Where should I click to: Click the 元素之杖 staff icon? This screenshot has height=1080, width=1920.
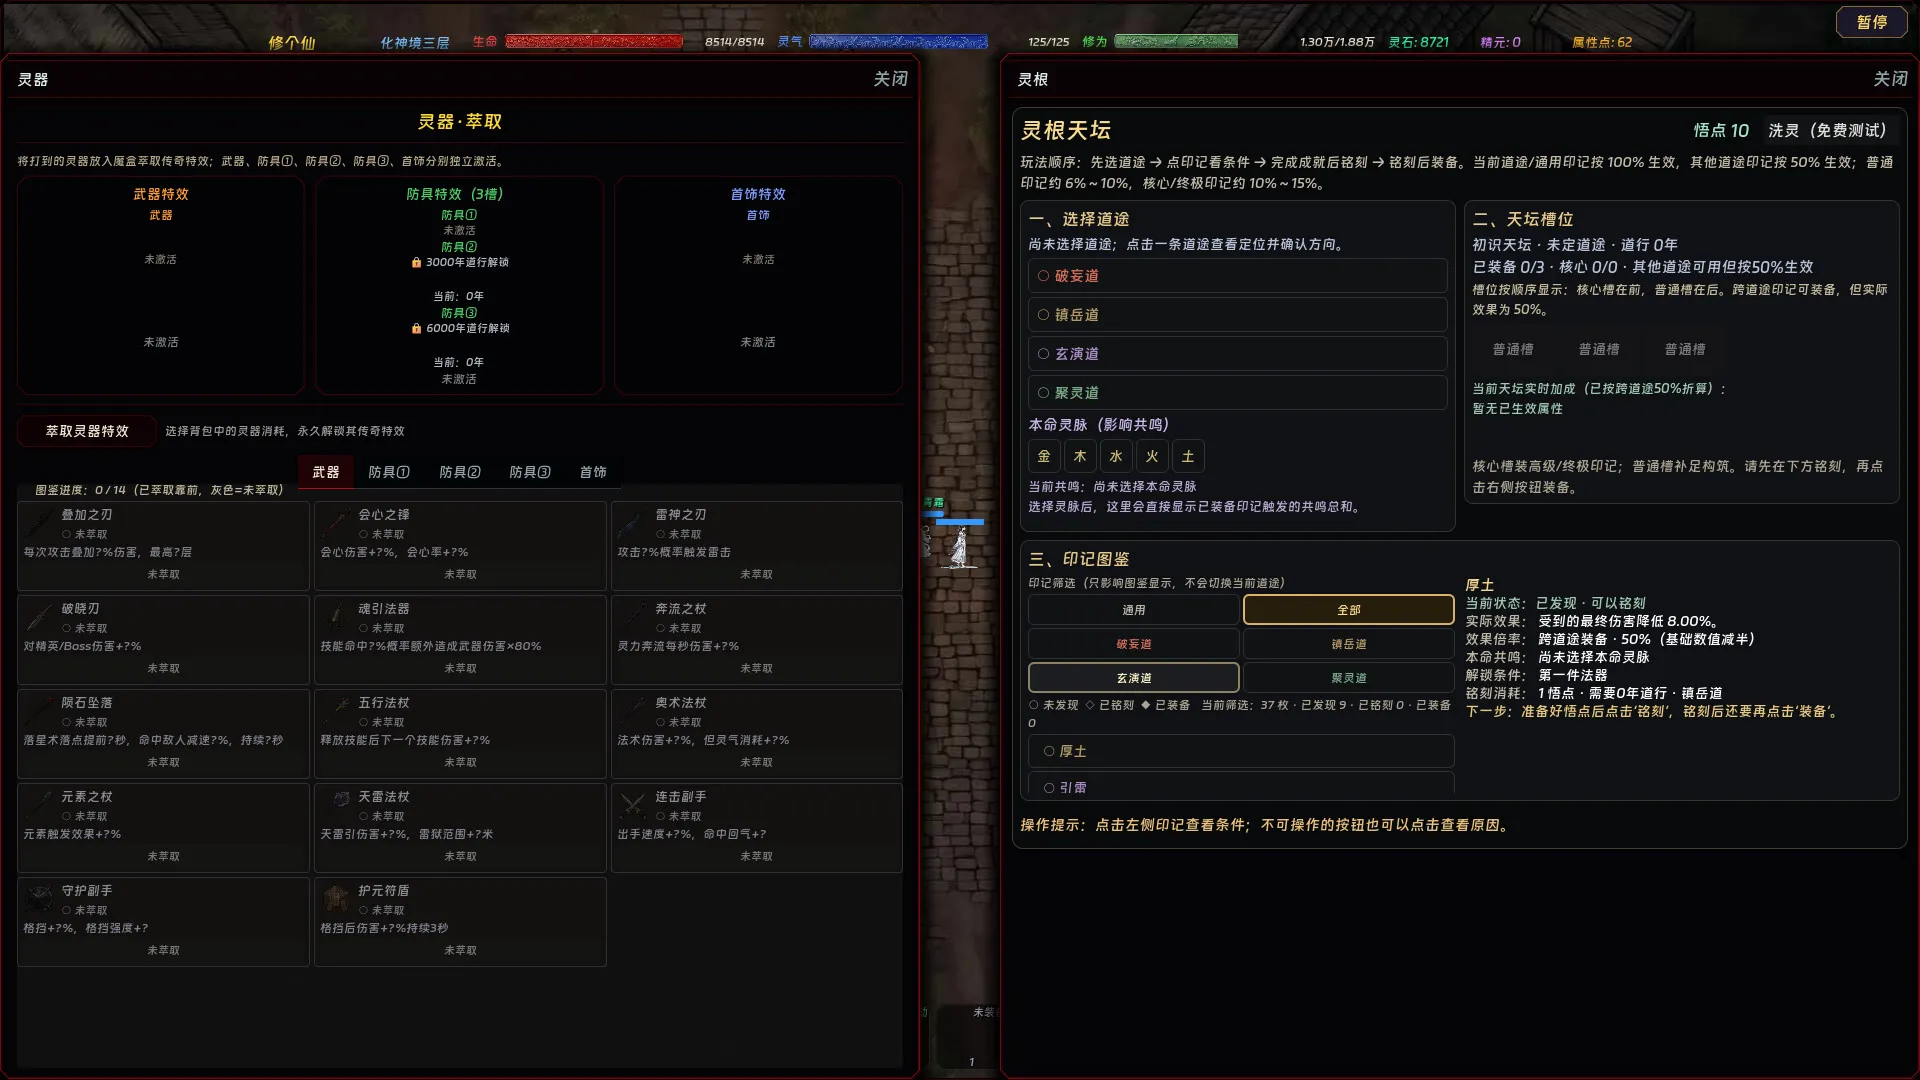click(40, 805)
